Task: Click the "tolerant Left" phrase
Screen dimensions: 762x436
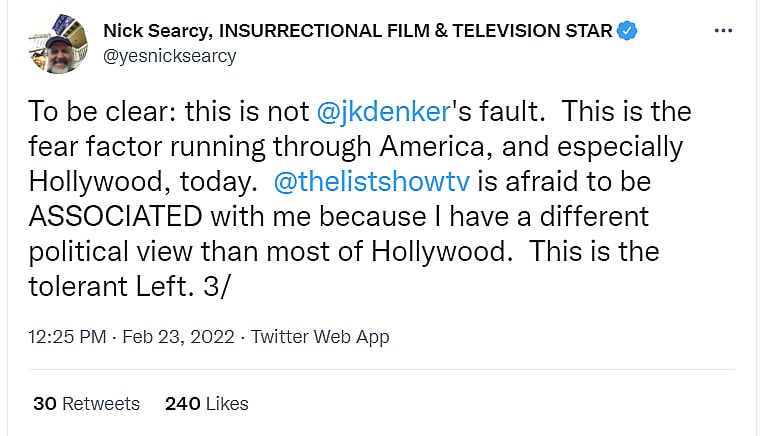Action: [x=102, y=286]
